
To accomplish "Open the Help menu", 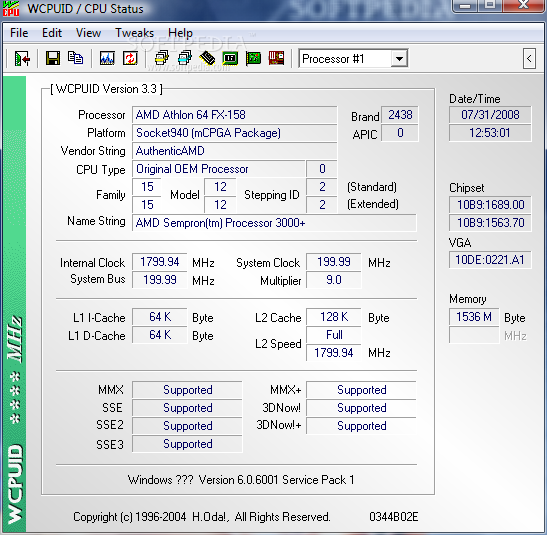I will (180, 33).
